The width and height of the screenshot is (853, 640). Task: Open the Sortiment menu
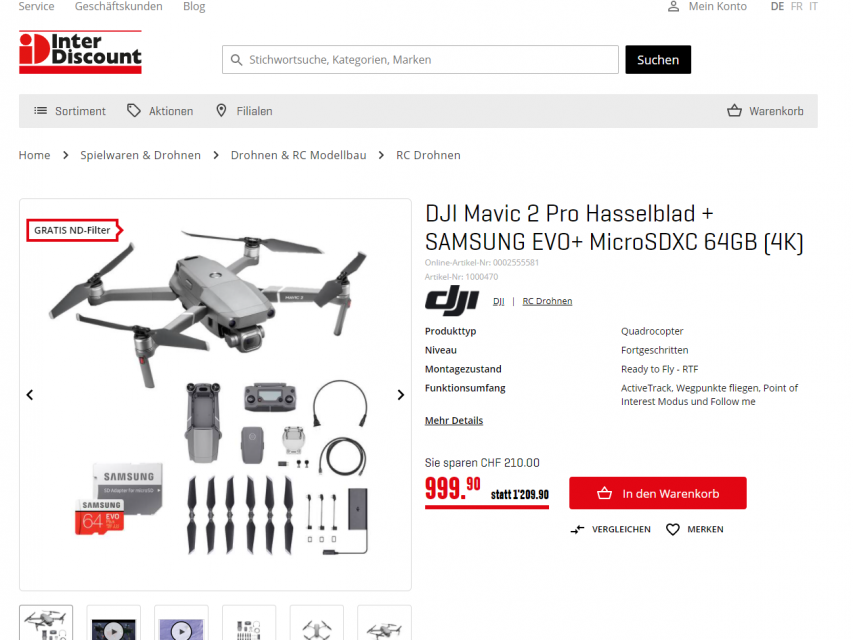70,111
